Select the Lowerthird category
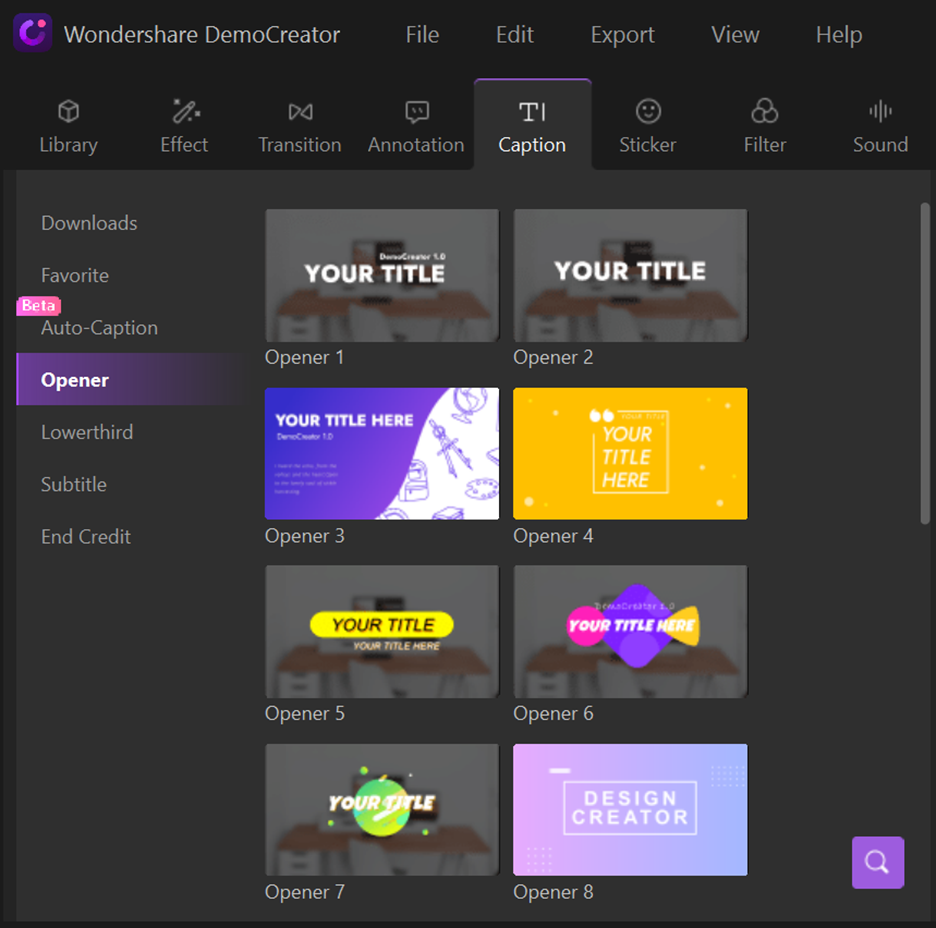Image resolution: width=936 pixels, height=928 pixels. click(87, 432)
